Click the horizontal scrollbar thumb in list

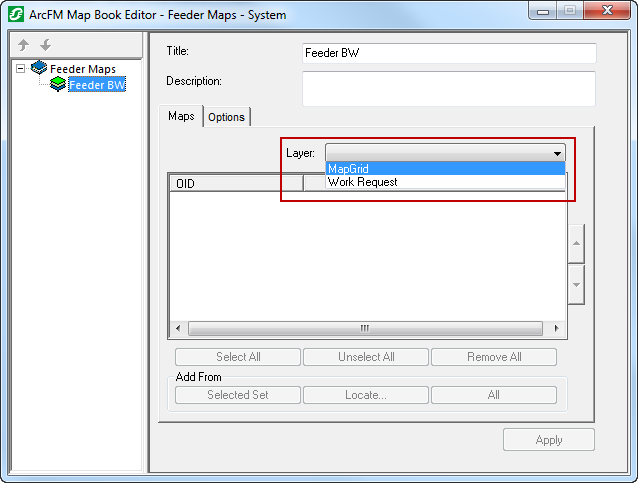tap(367, 328)
